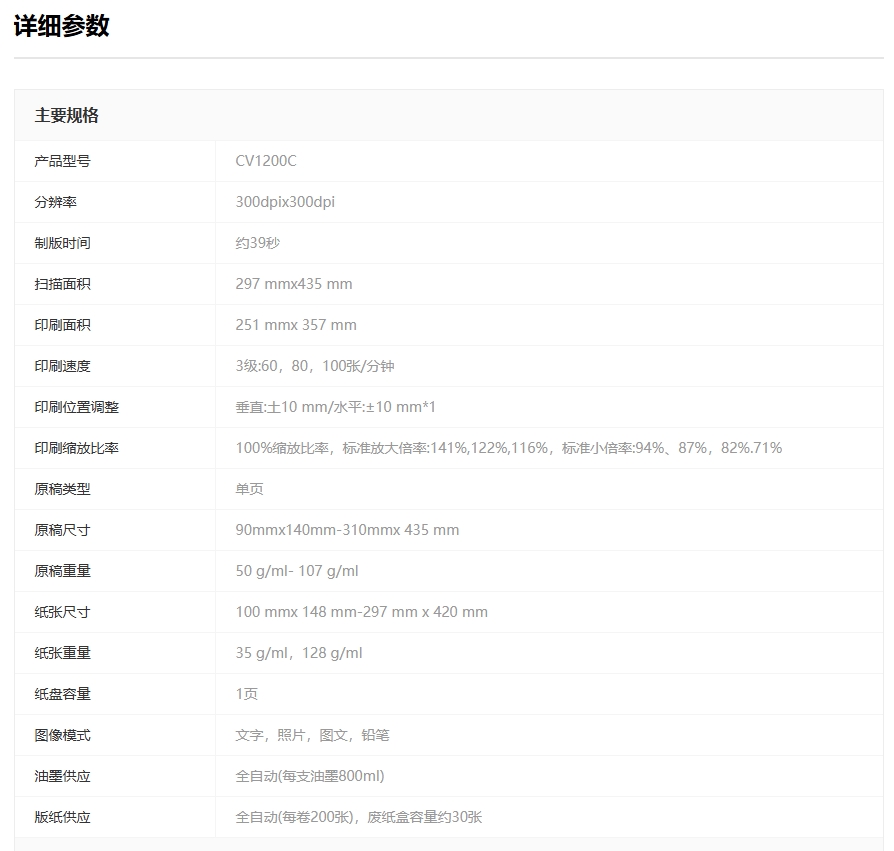Select the 单页 value

(249, 490)
